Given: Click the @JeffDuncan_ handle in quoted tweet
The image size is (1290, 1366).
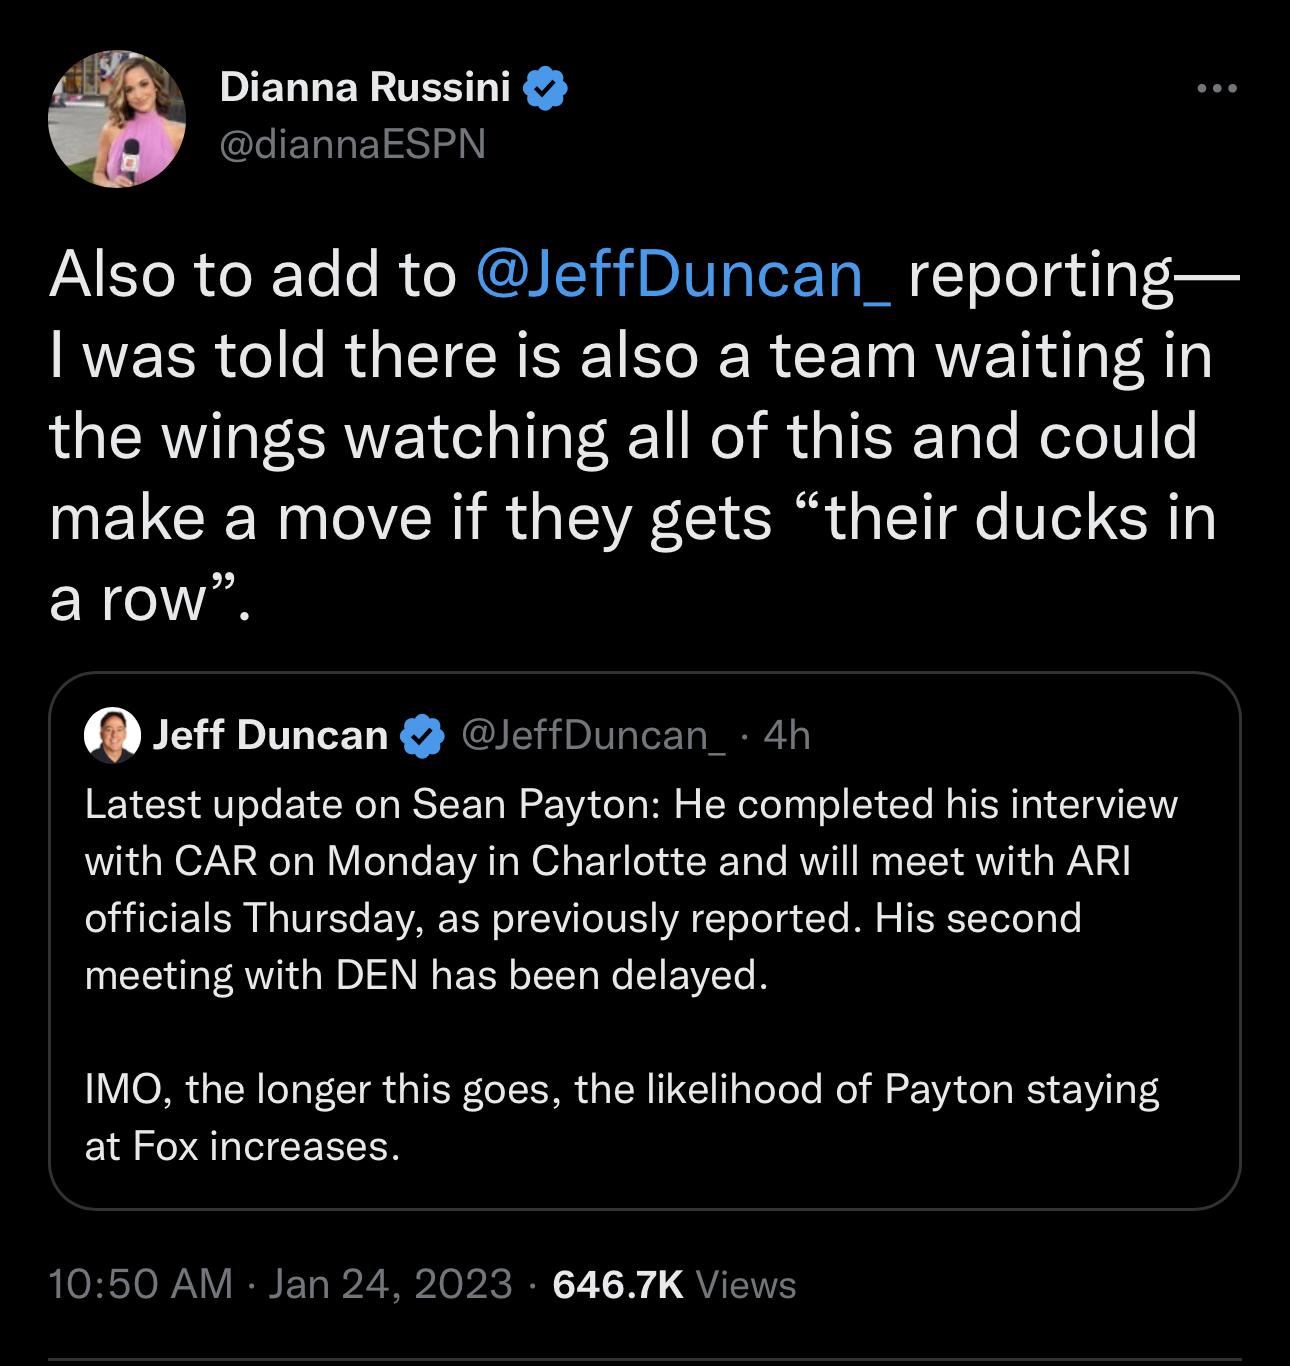Looking at the screenshot, I should pos(594,736).
